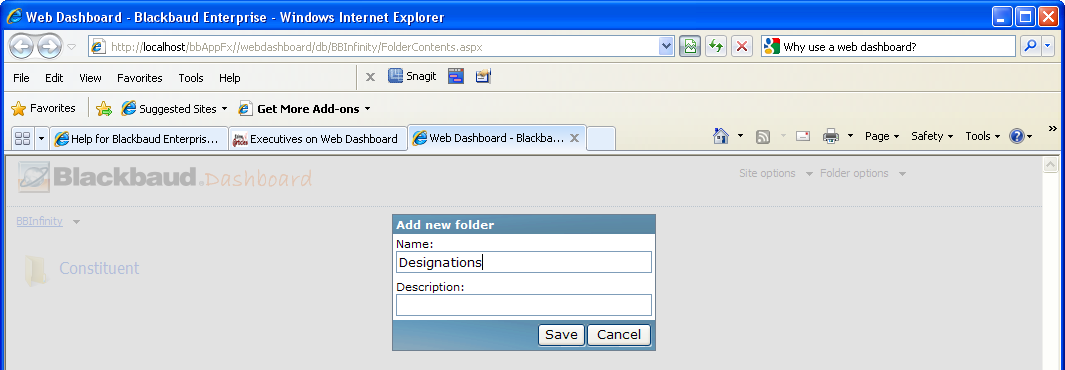Click the browser Back arrow button
The height and width of the screenshot is (370, 1065).
click(x=22, y=47)
